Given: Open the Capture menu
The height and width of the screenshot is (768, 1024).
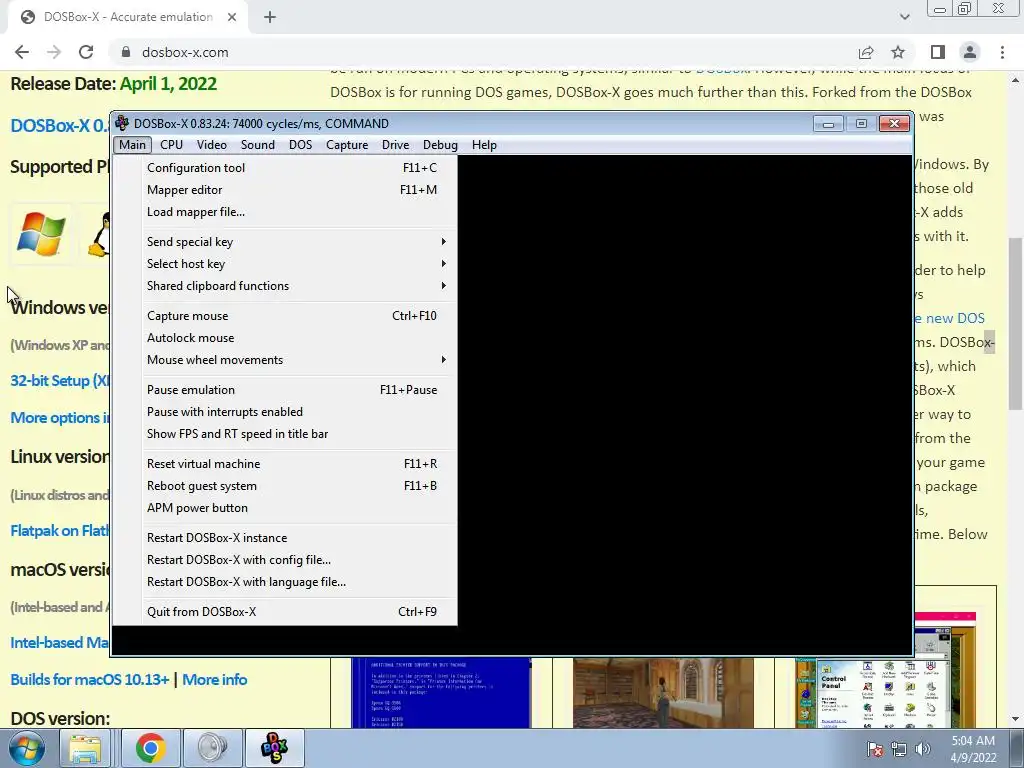Looking at the screenshot, I should 347,145.
